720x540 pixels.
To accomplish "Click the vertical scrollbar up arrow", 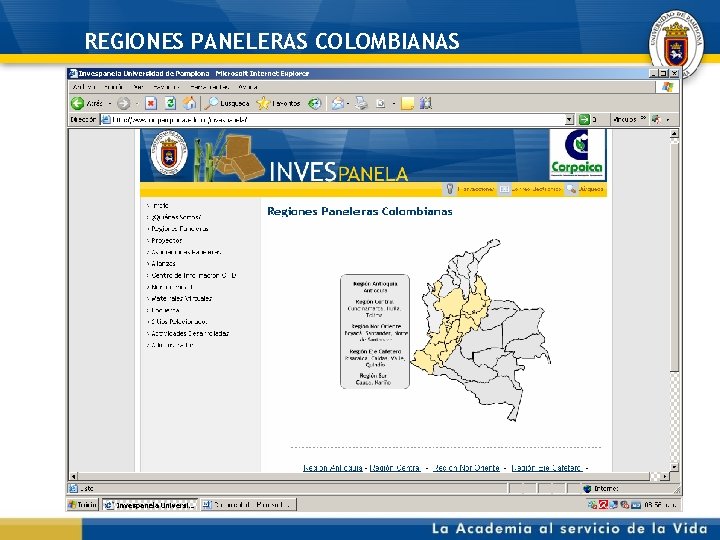I will (x=674, y=134).
